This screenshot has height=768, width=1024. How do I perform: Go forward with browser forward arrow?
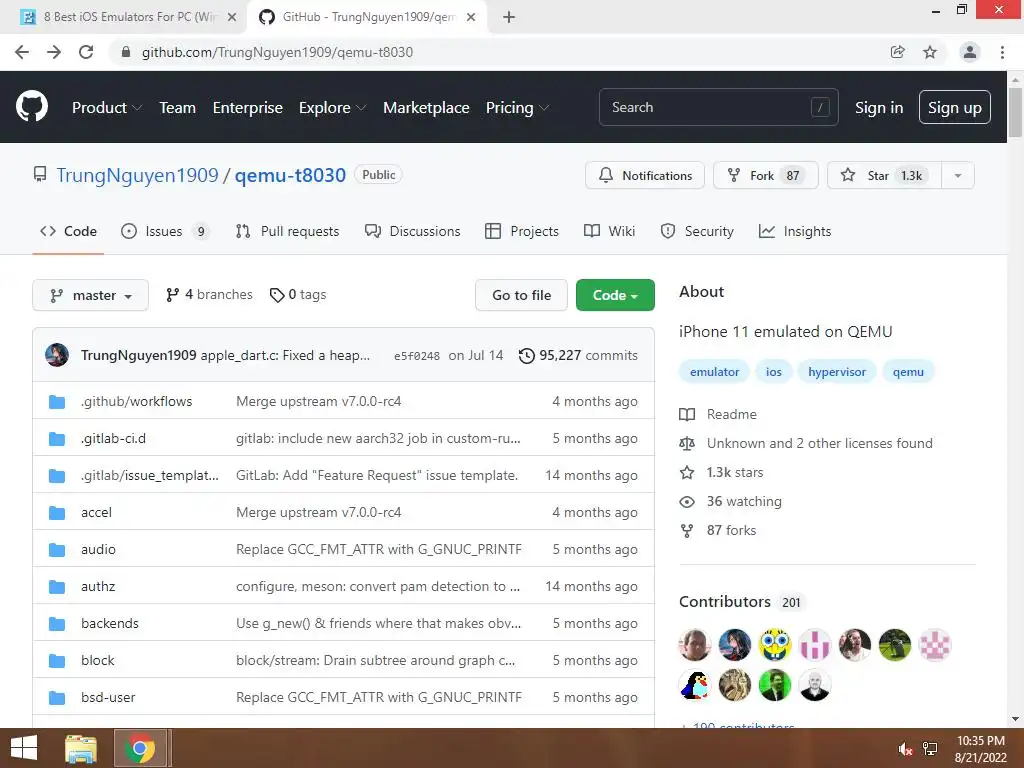pos(54,52)
